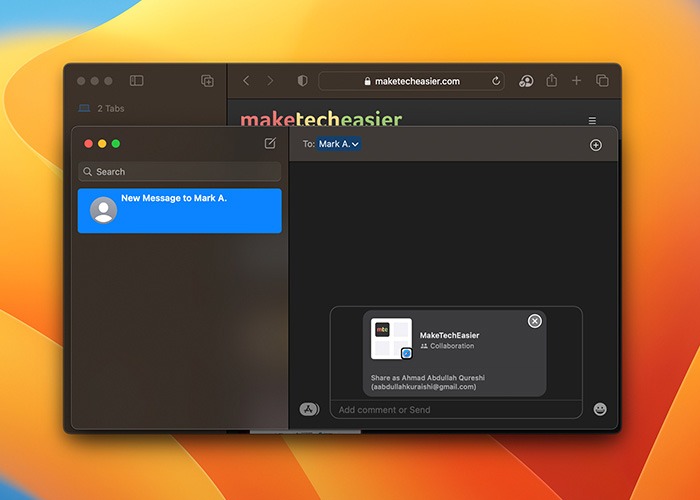Go back in Safari
Viewport: 700px width, 500px height.
click(246, 81)
